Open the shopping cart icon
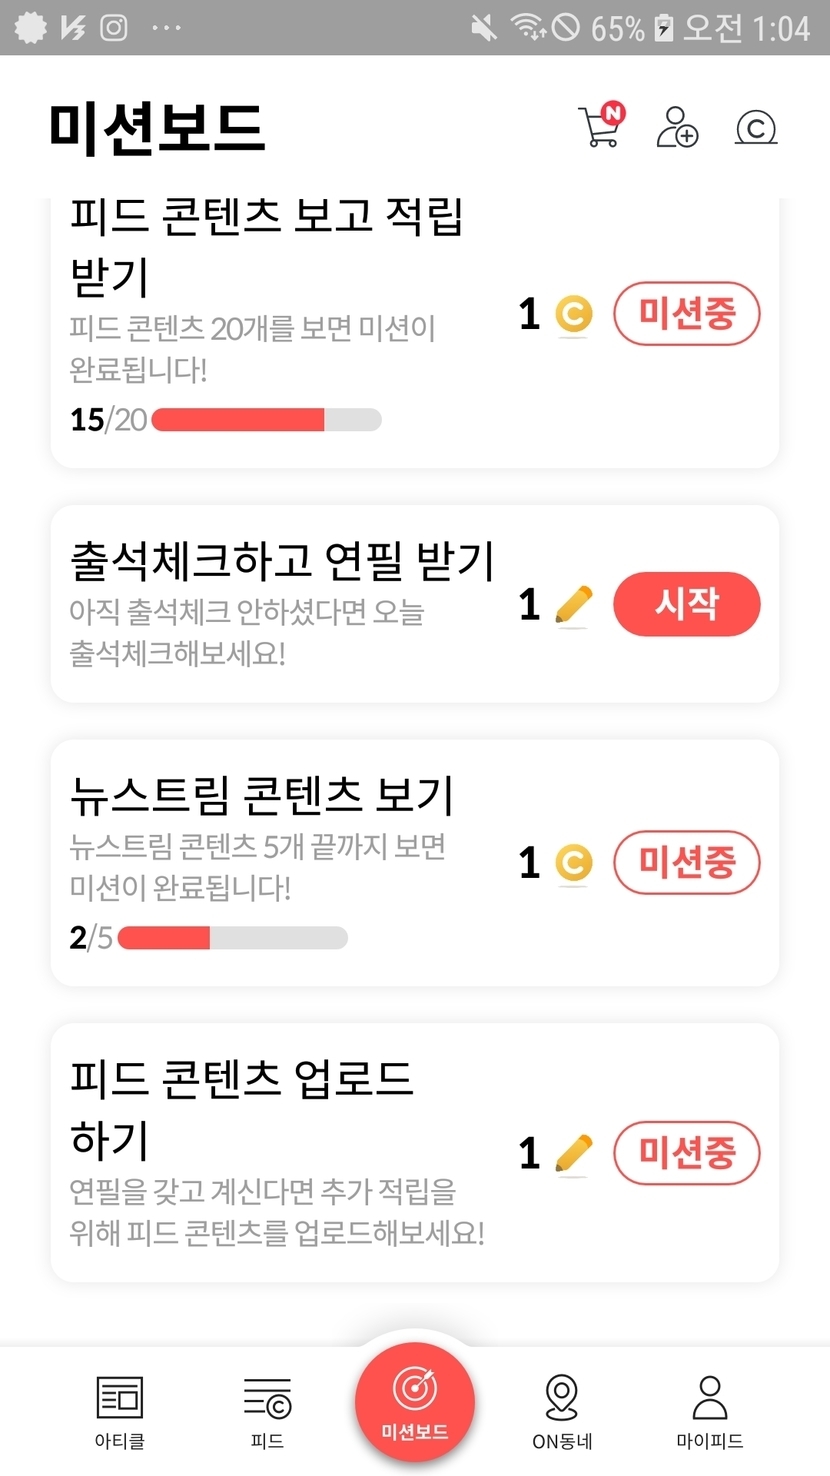The height and width of the screenshot is (1476, 830). click(x=601, y=127)
